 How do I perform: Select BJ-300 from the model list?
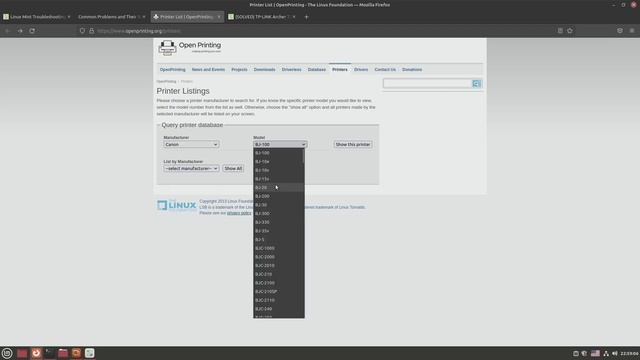tap(278, 213)
